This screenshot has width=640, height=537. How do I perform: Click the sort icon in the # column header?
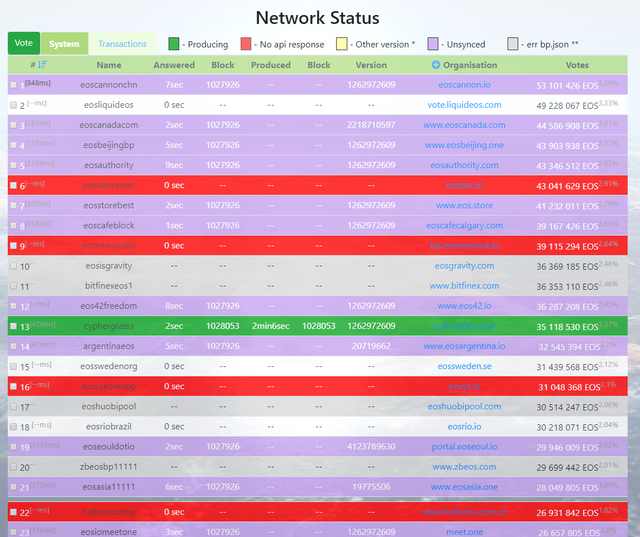(x=42, y=65)
